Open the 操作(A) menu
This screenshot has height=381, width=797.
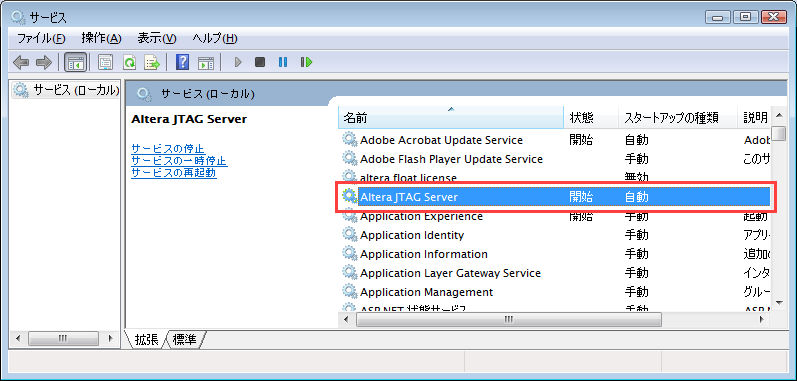coord(102,39)
